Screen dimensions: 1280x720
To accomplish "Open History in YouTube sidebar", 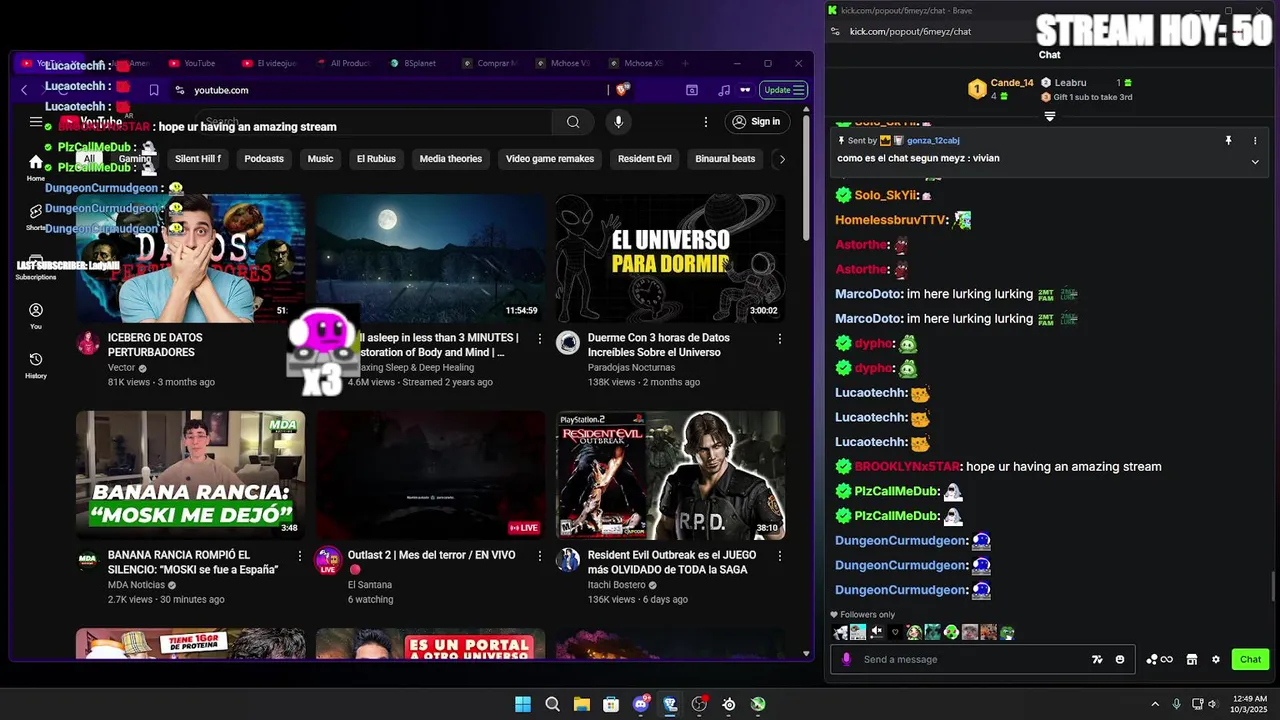I will (x=36, y=365).
